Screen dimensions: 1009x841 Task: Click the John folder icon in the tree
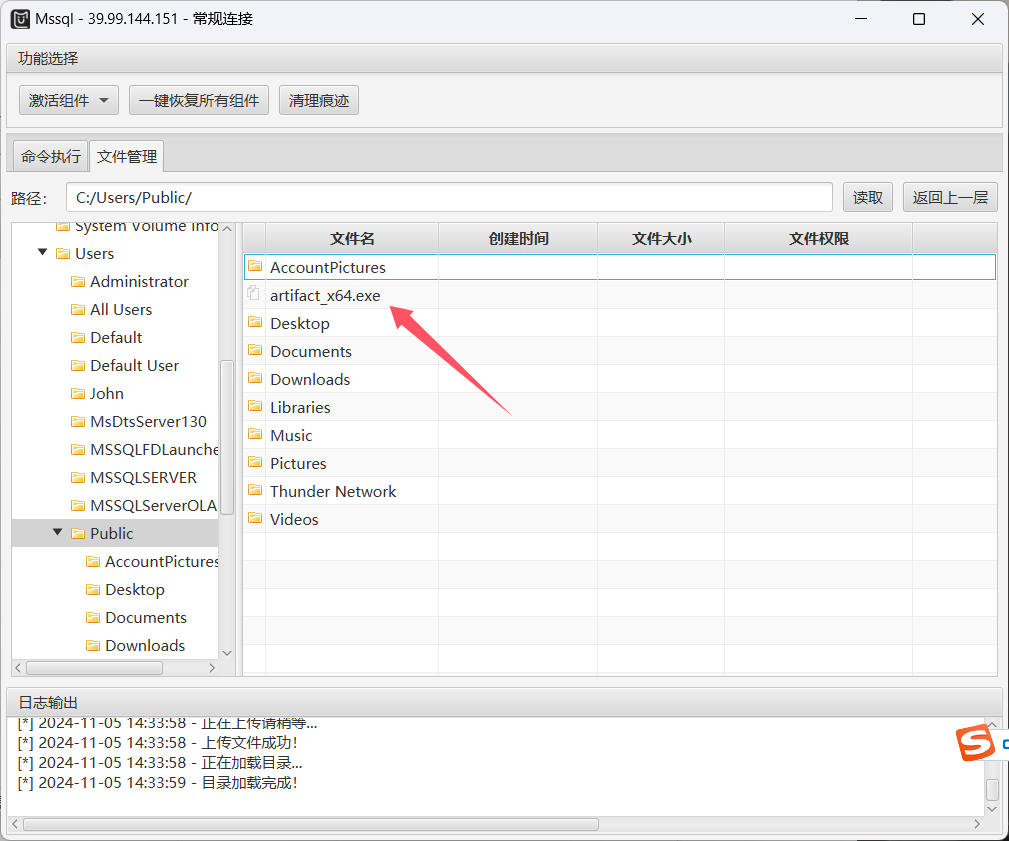point(78,394)
